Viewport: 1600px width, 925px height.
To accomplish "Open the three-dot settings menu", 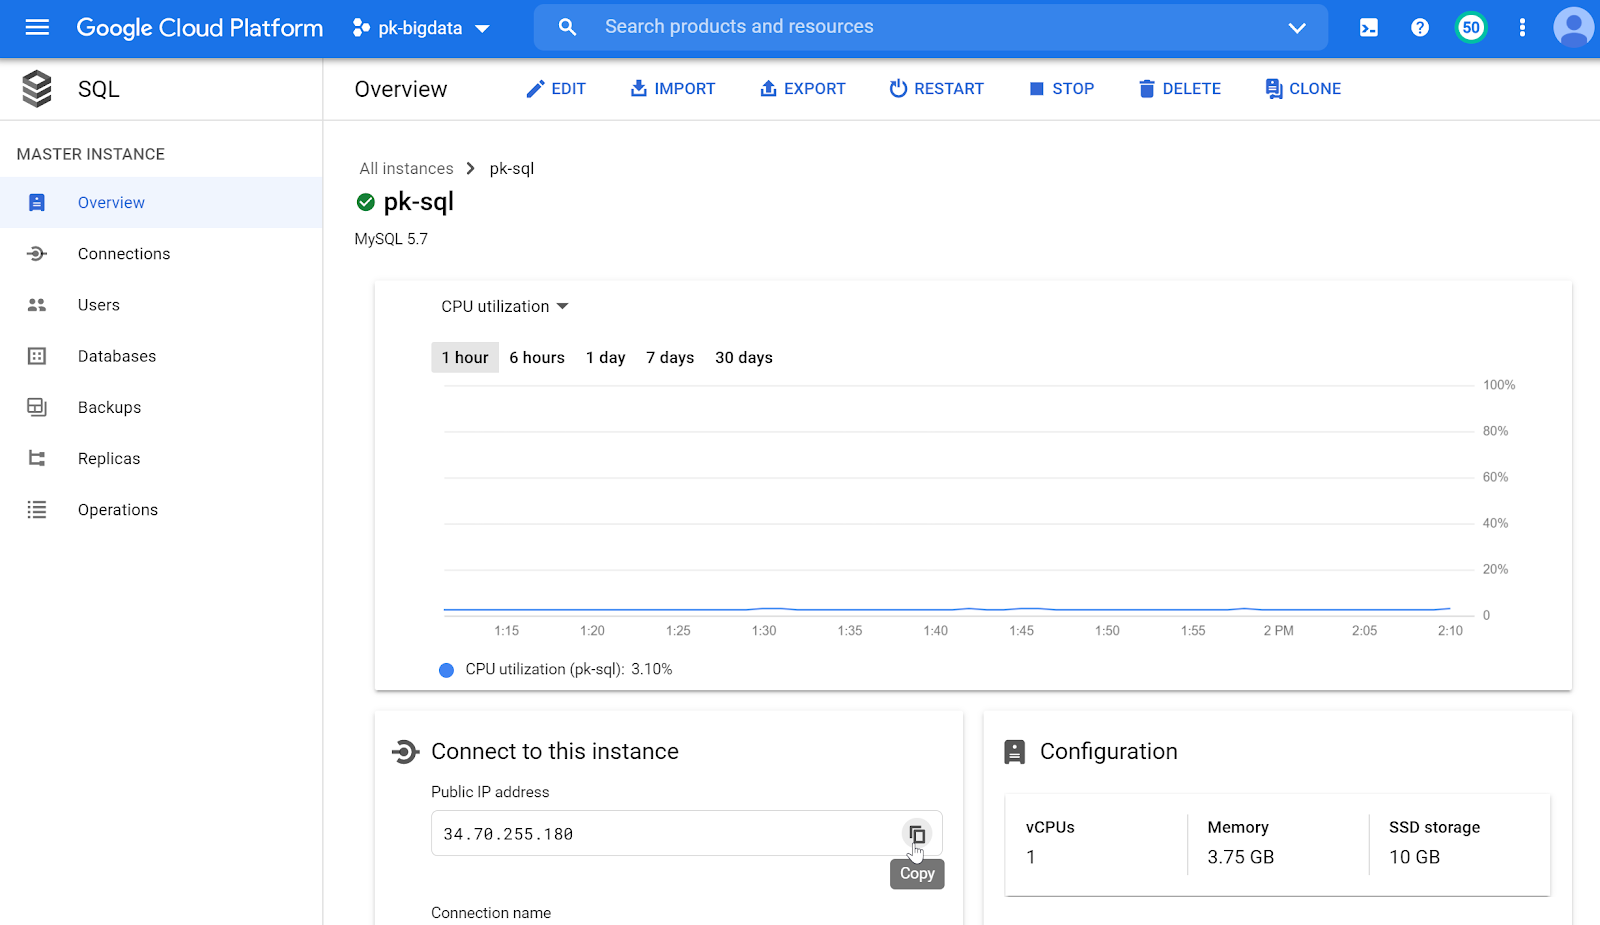I will (x=1522, y=28).
